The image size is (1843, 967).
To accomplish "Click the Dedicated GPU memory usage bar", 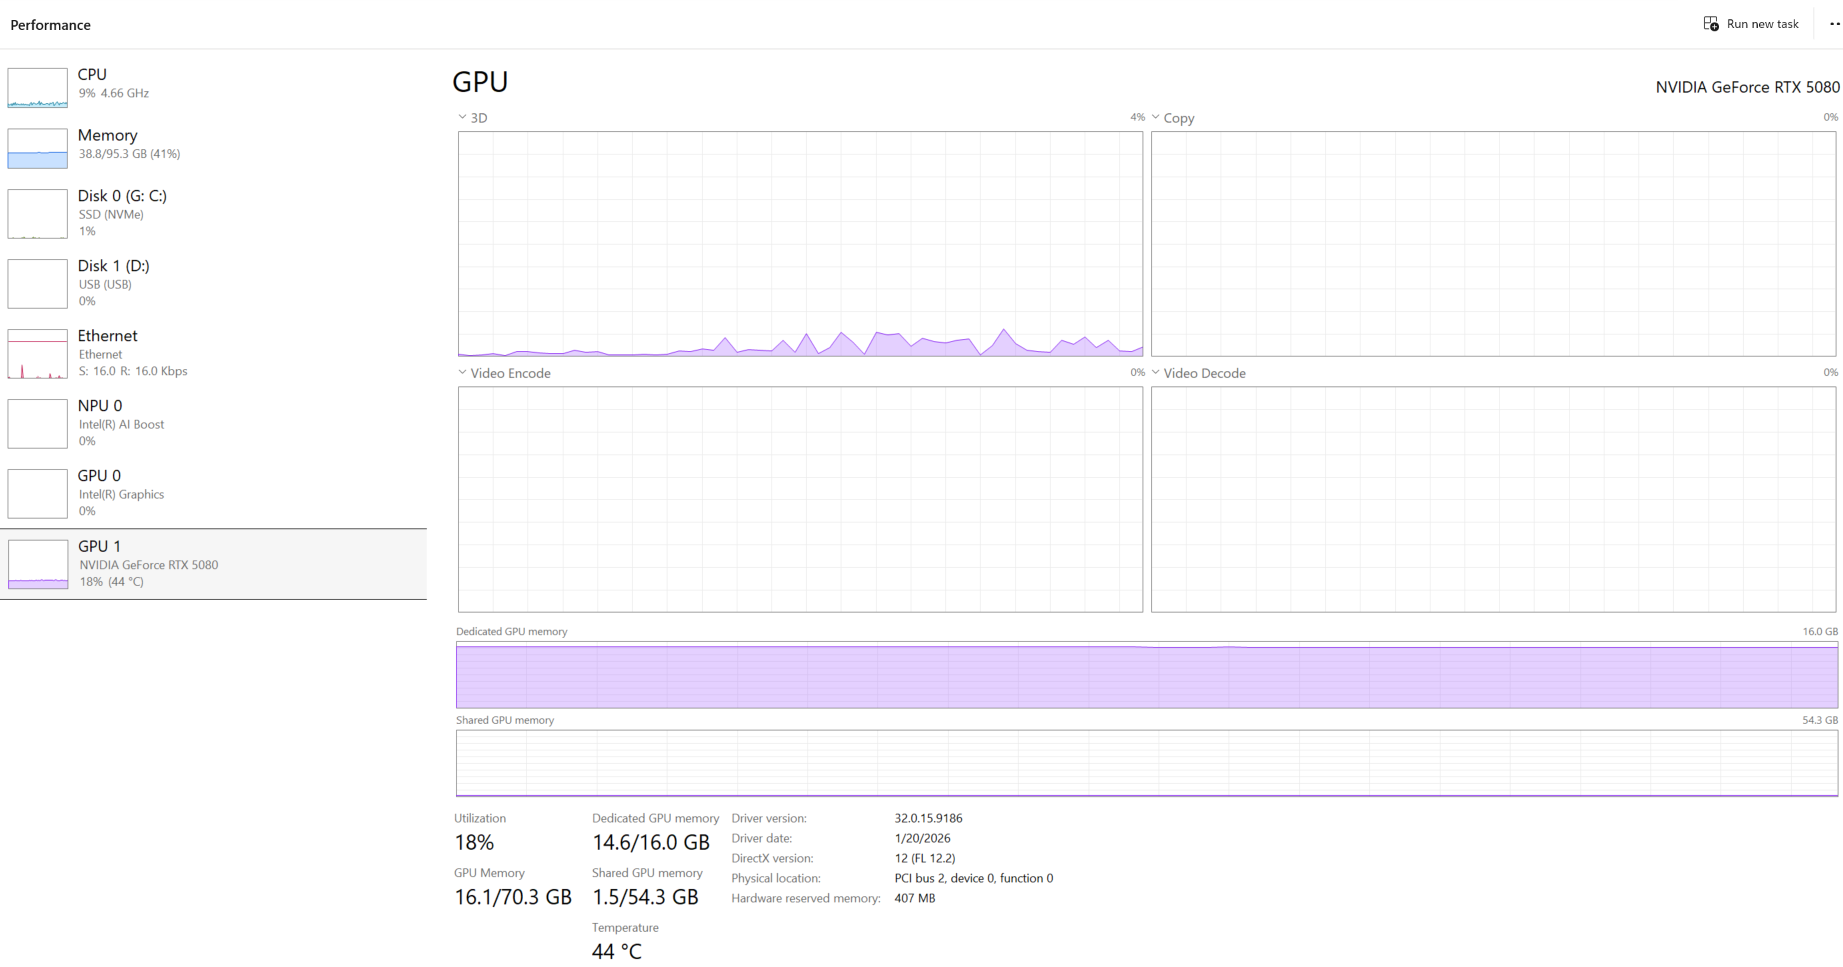I will [1146, 676].
